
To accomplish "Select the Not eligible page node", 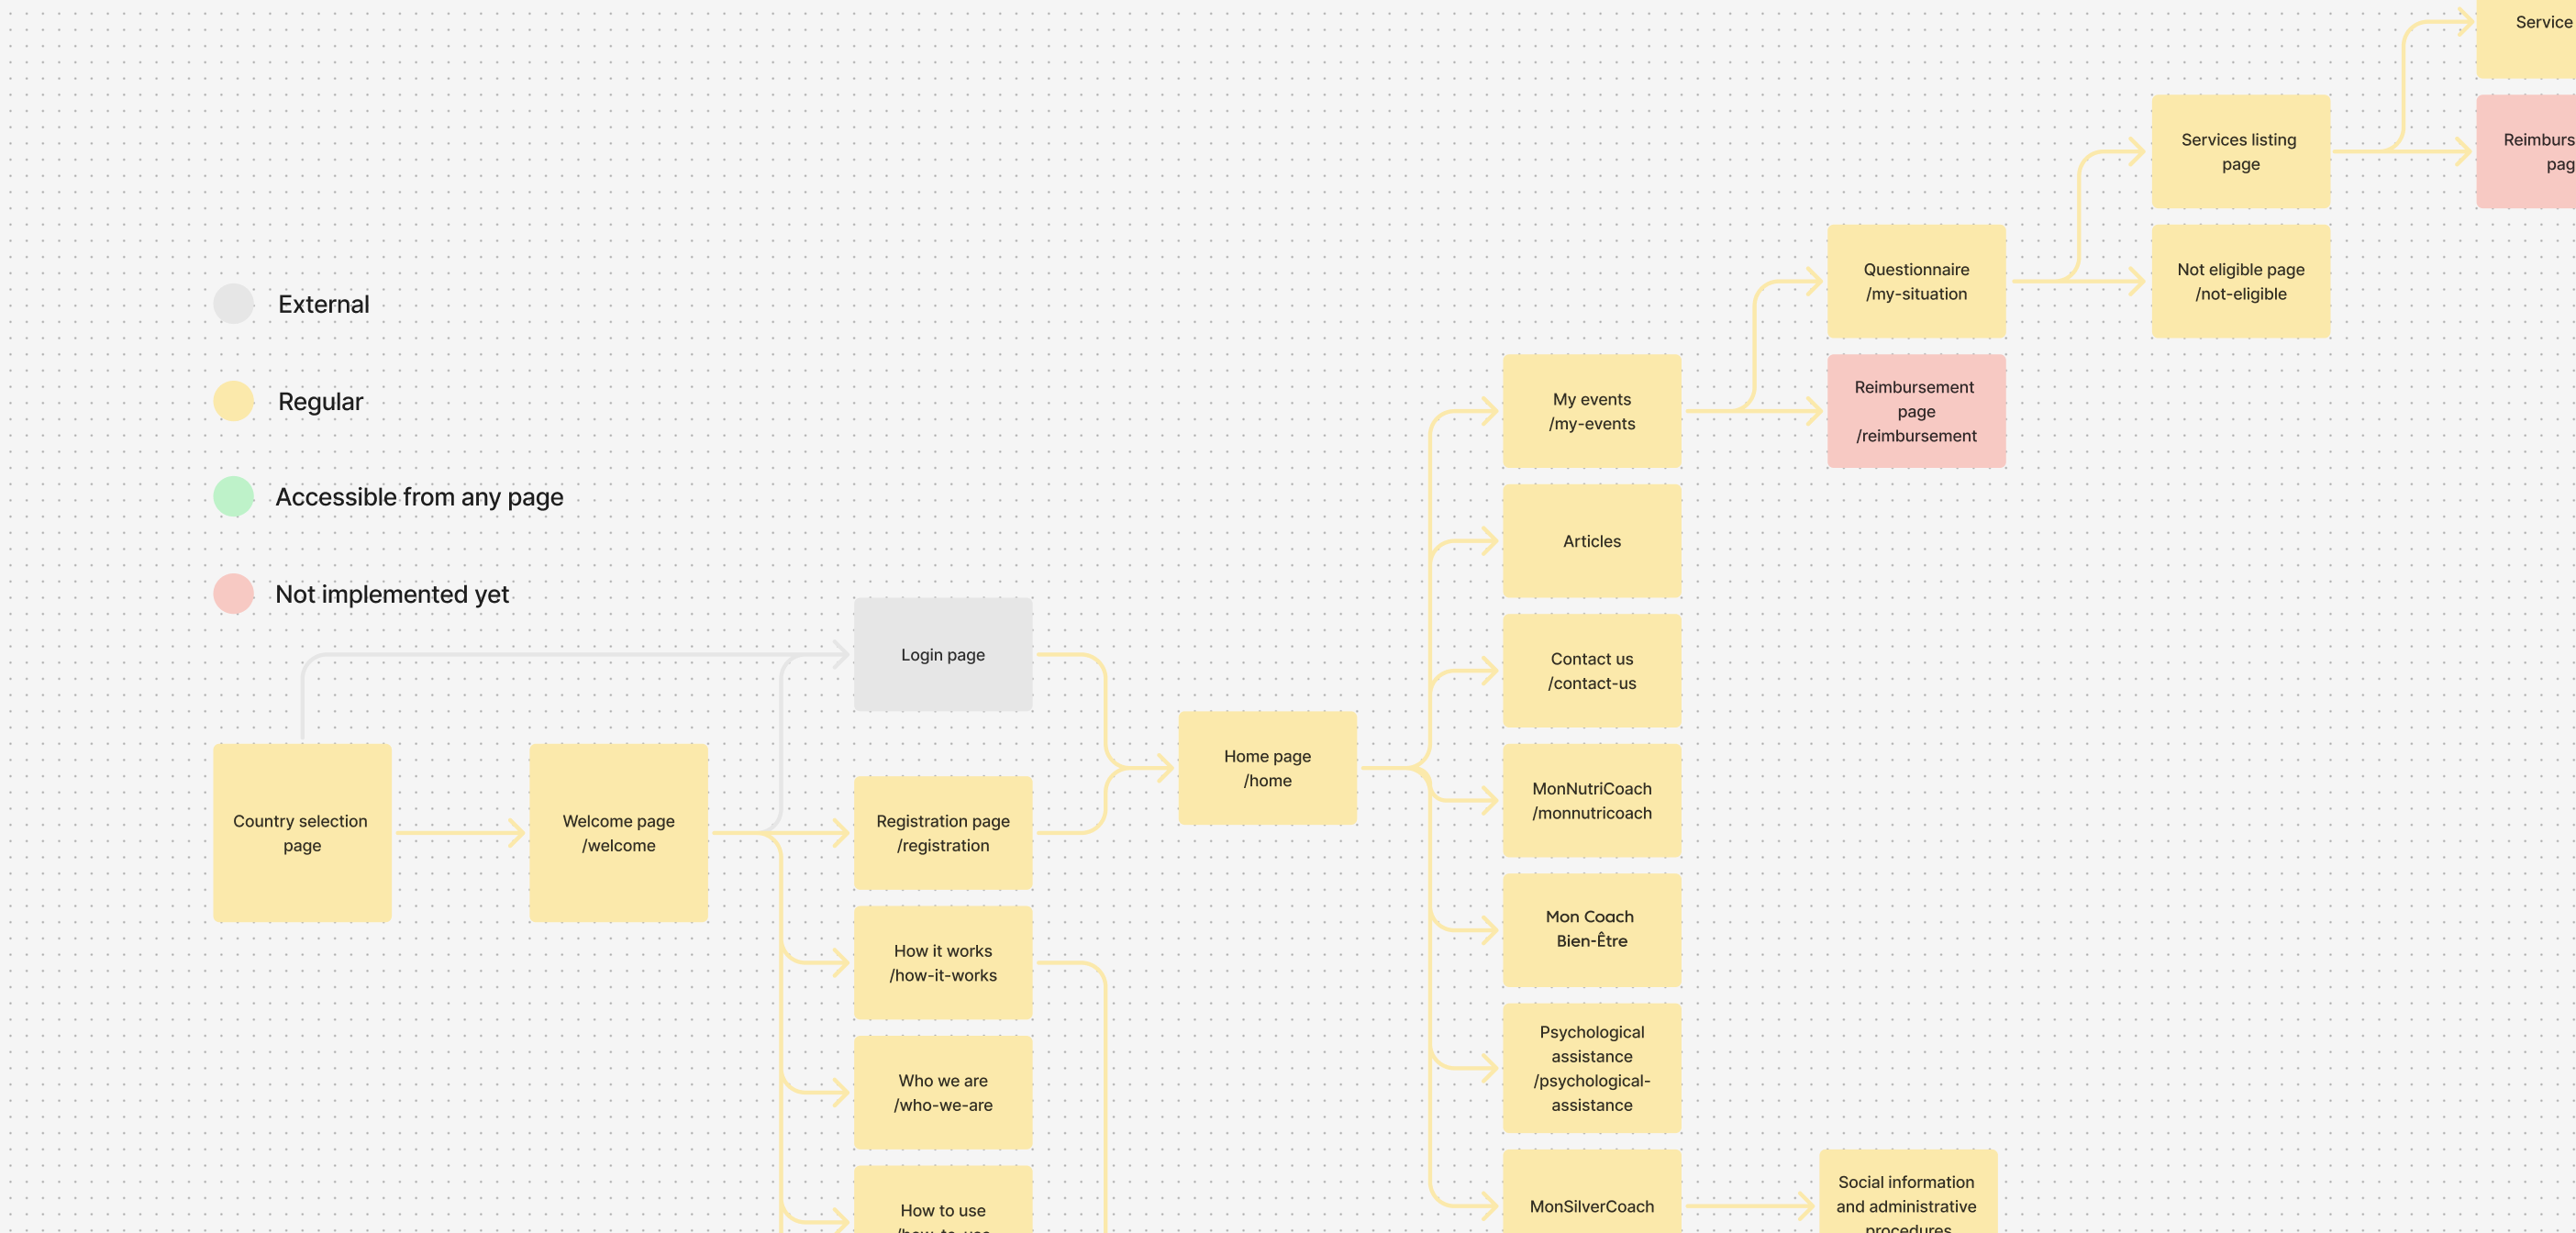I will [x=2240, y=281].
